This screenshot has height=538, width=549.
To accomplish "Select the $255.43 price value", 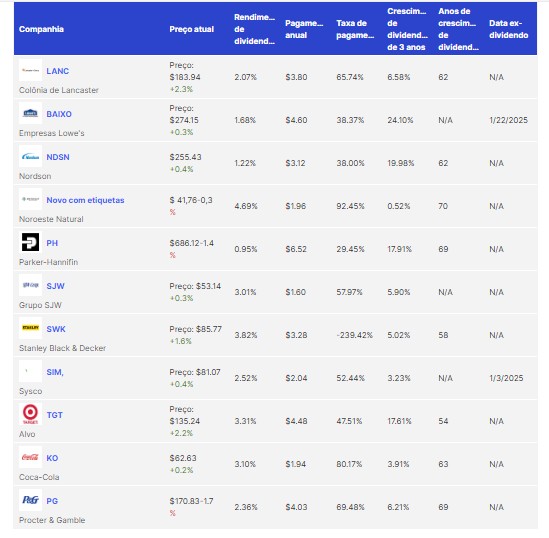I will coord(186,157).
